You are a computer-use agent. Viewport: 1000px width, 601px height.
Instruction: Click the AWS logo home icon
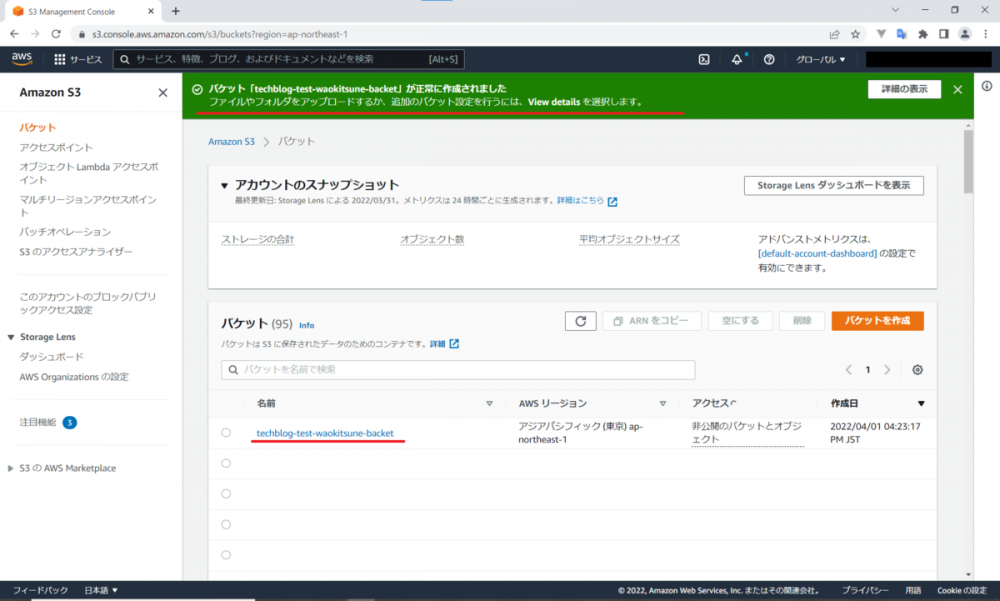[x=22, y=59]
